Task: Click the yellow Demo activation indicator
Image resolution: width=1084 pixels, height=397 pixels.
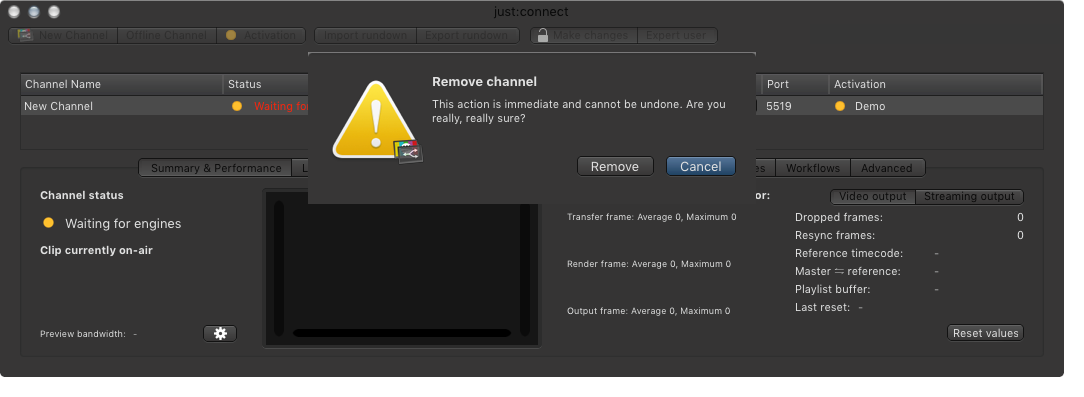Action: click(840, 107)
